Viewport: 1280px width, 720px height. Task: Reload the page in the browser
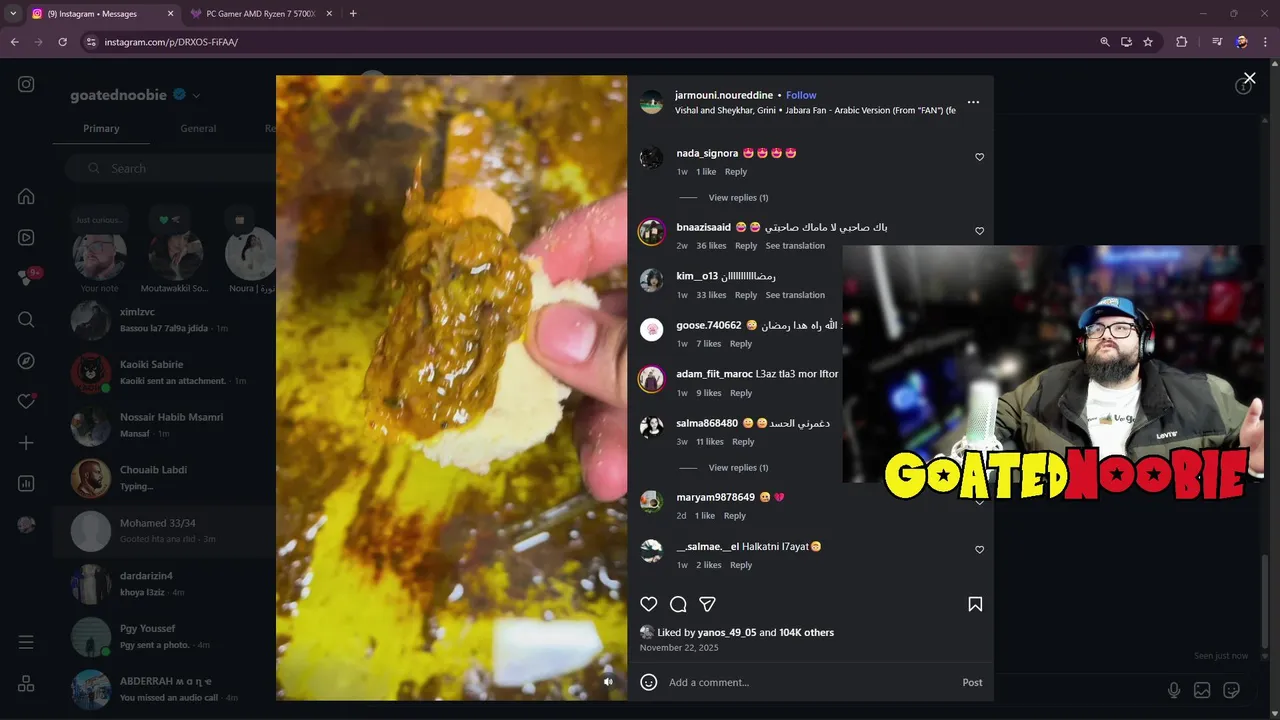(x=62, y=42)
